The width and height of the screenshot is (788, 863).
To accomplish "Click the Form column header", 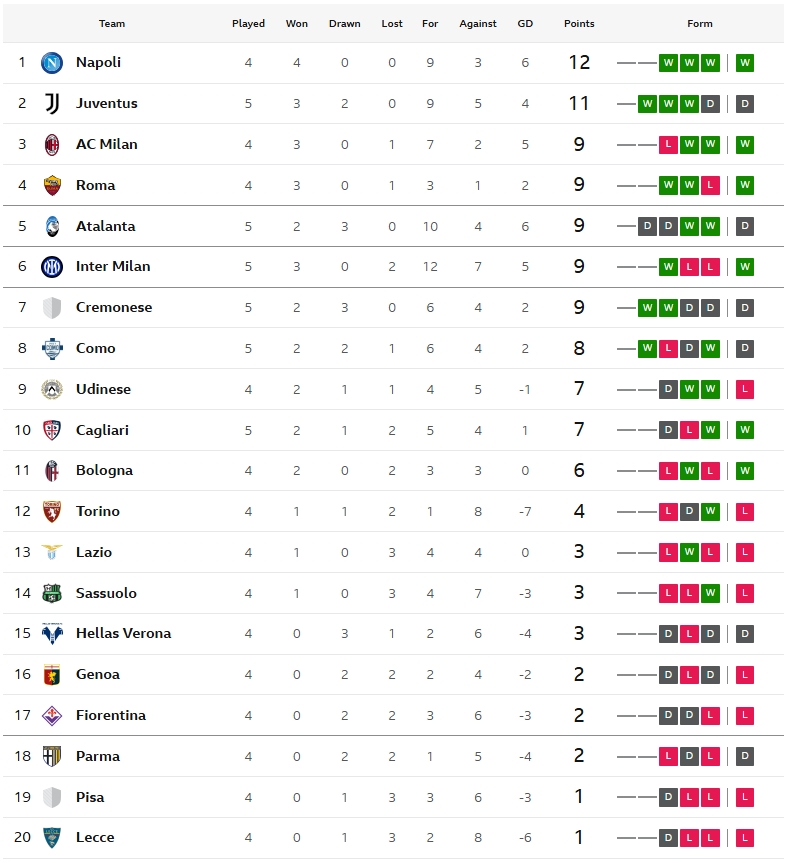I will click(700, 24).
